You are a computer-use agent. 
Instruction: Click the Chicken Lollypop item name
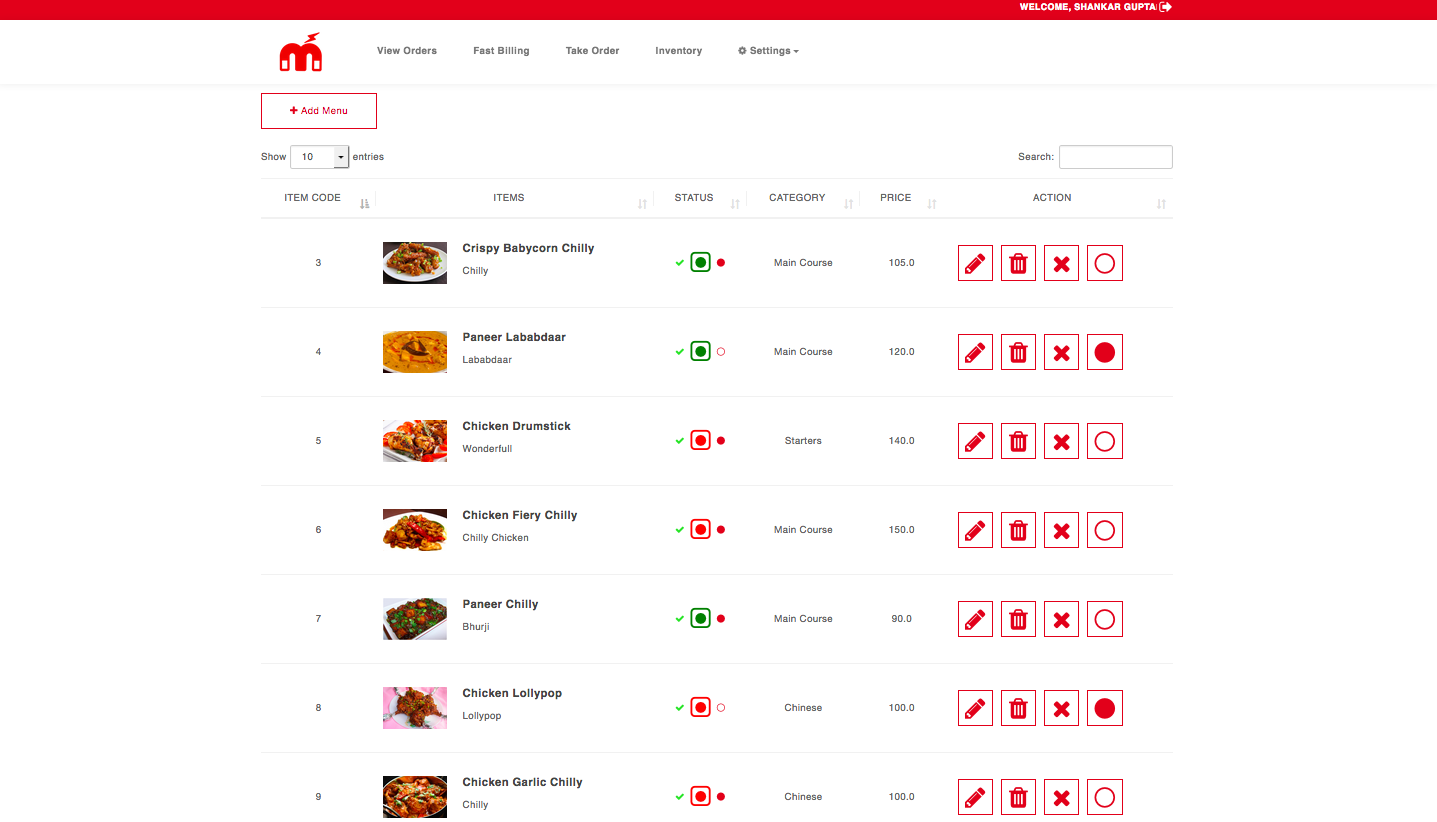pyautogui.click(x=512, y=693)
